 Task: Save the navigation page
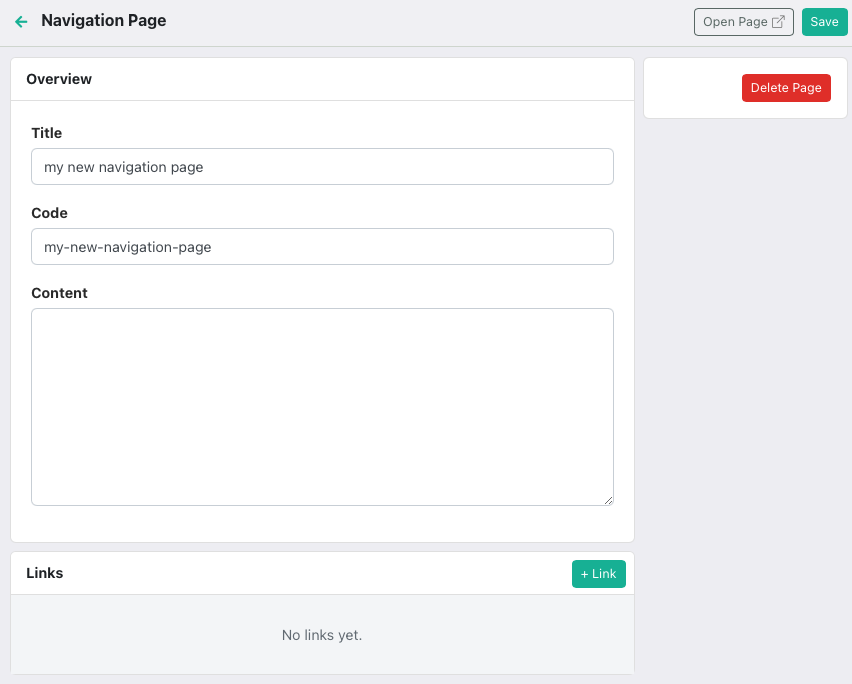pos(824,22)
